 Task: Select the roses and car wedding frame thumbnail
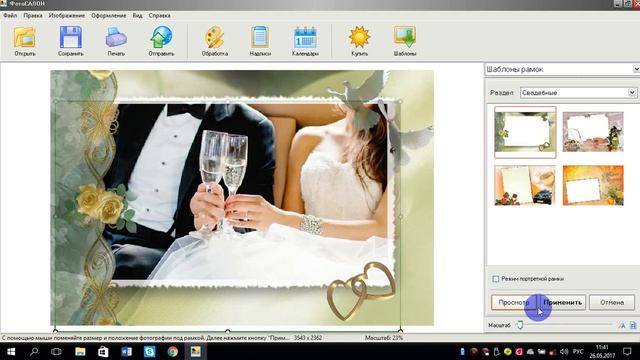525,185
